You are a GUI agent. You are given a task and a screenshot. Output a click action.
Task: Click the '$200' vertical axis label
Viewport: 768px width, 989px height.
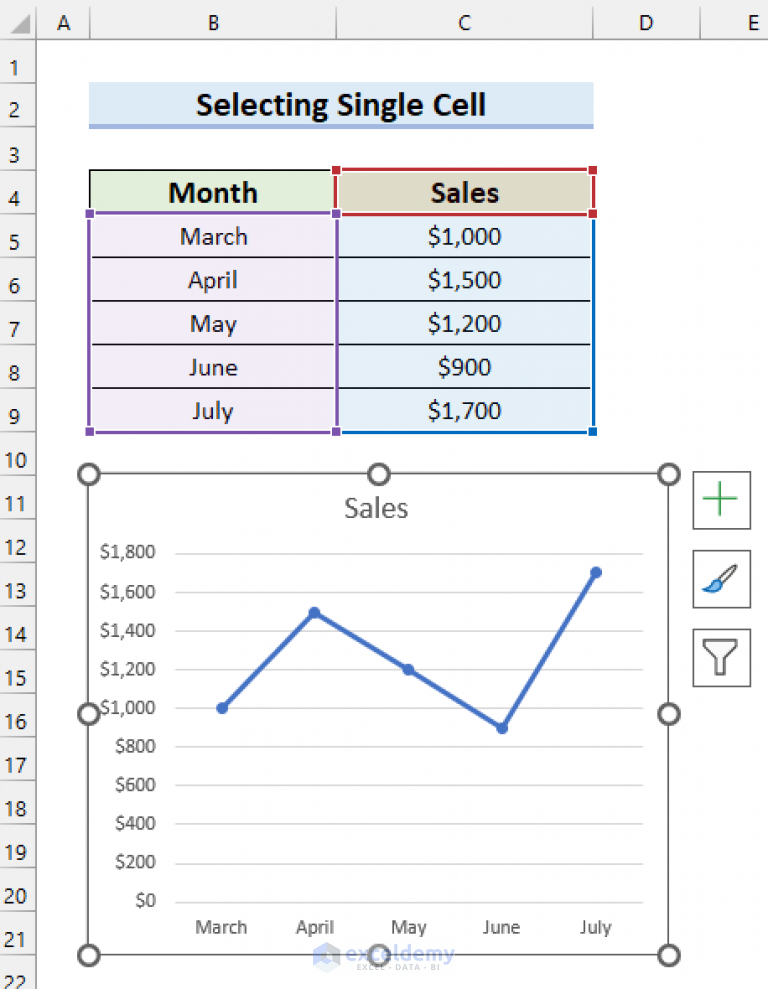coord(135,862)
